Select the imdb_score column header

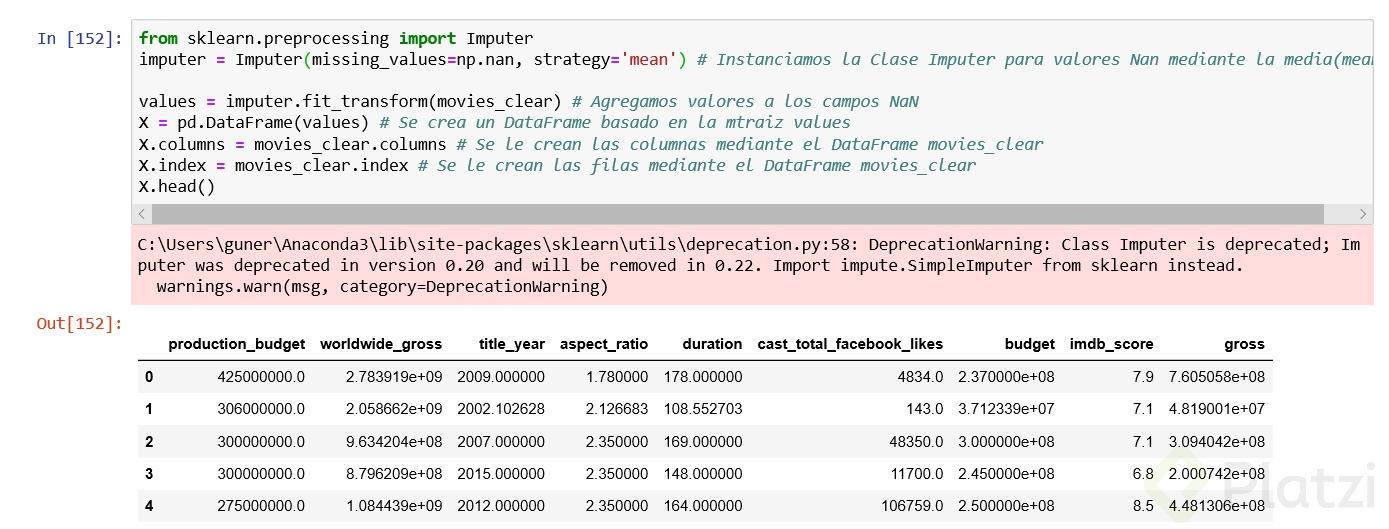point(1111,344)
